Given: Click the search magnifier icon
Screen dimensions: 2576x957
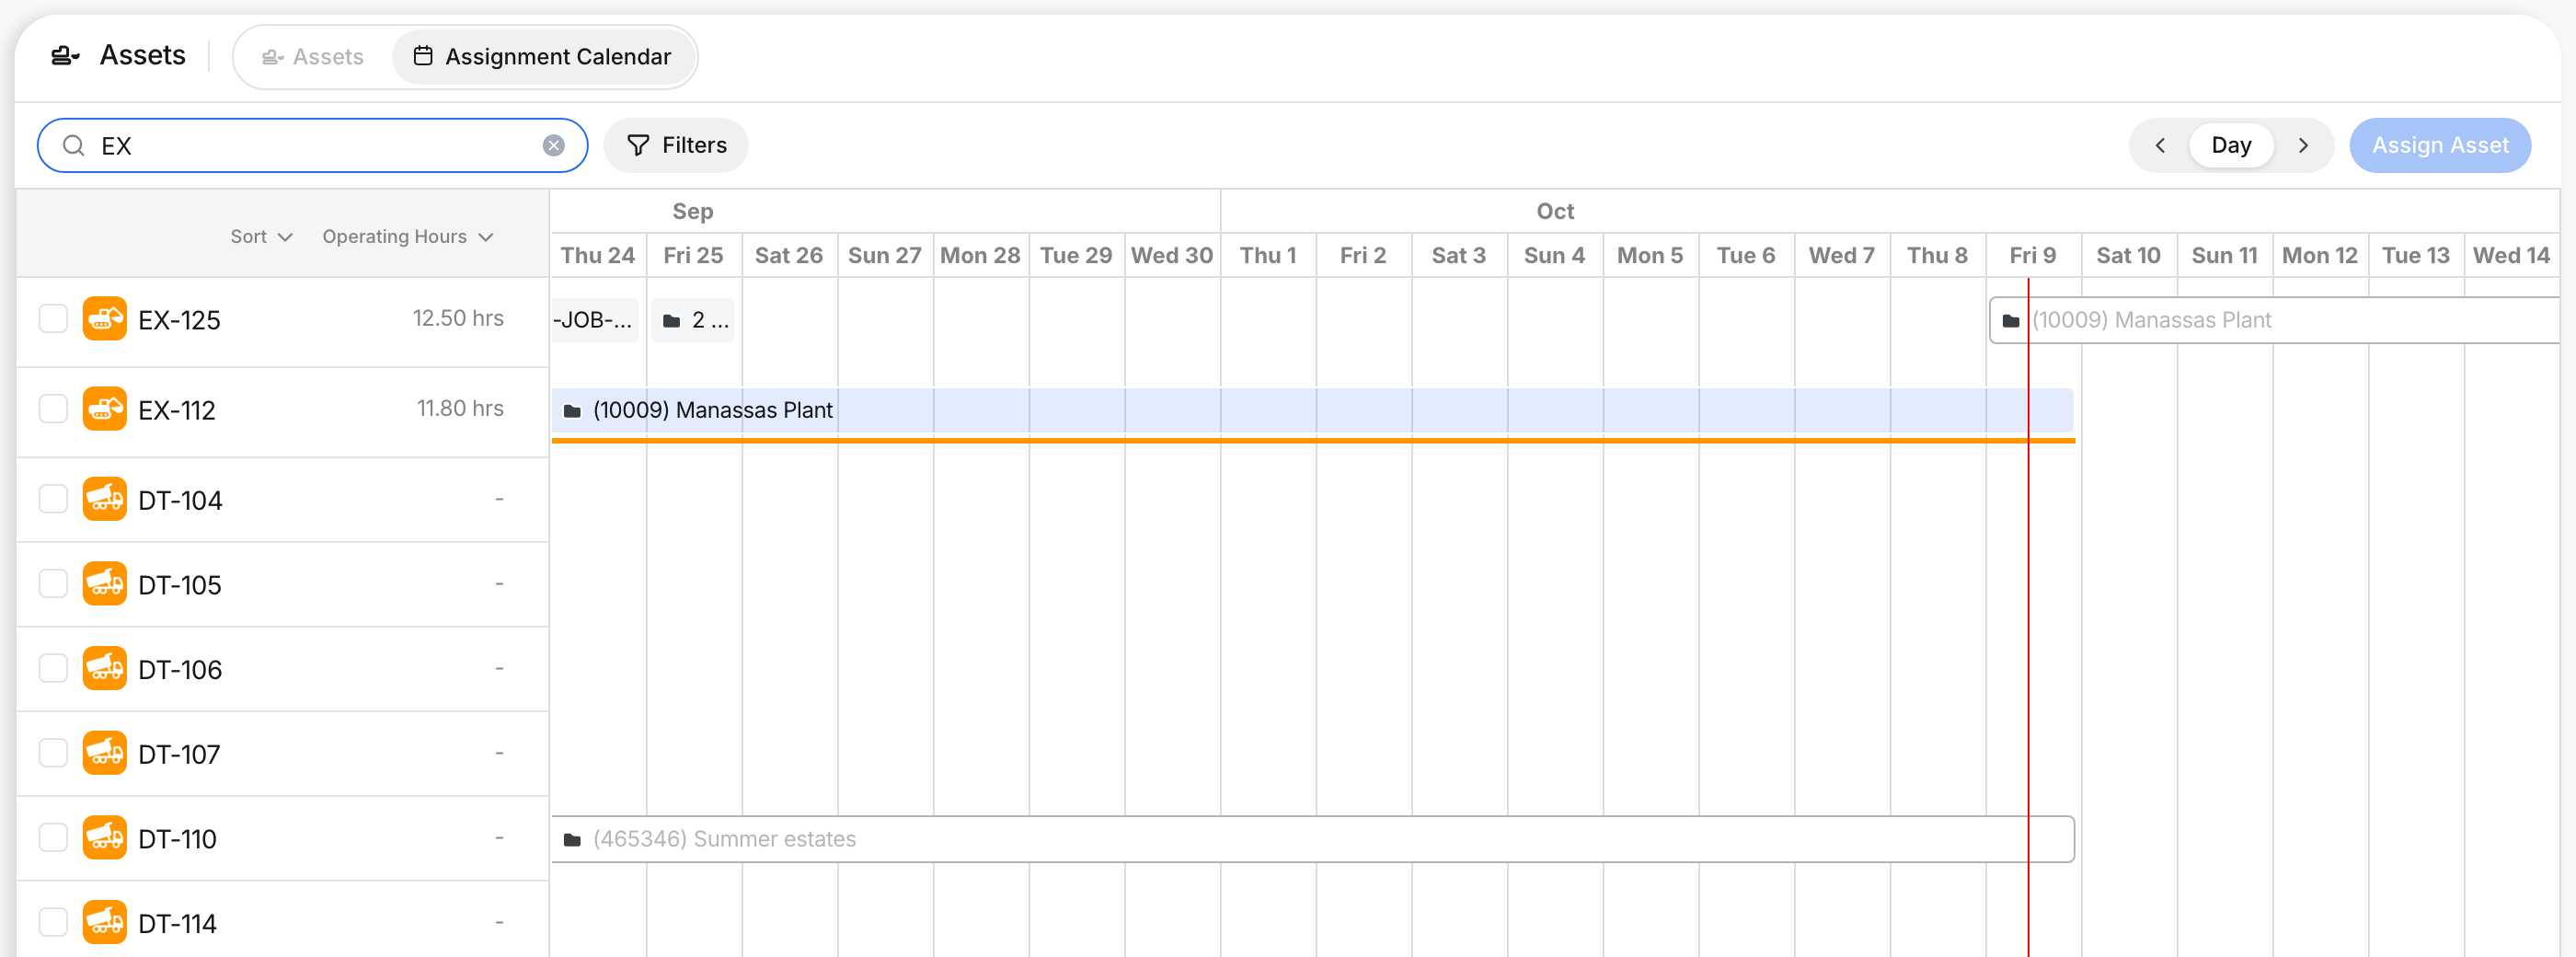Looking at the screenshot, I should click(x=73, y=146).
